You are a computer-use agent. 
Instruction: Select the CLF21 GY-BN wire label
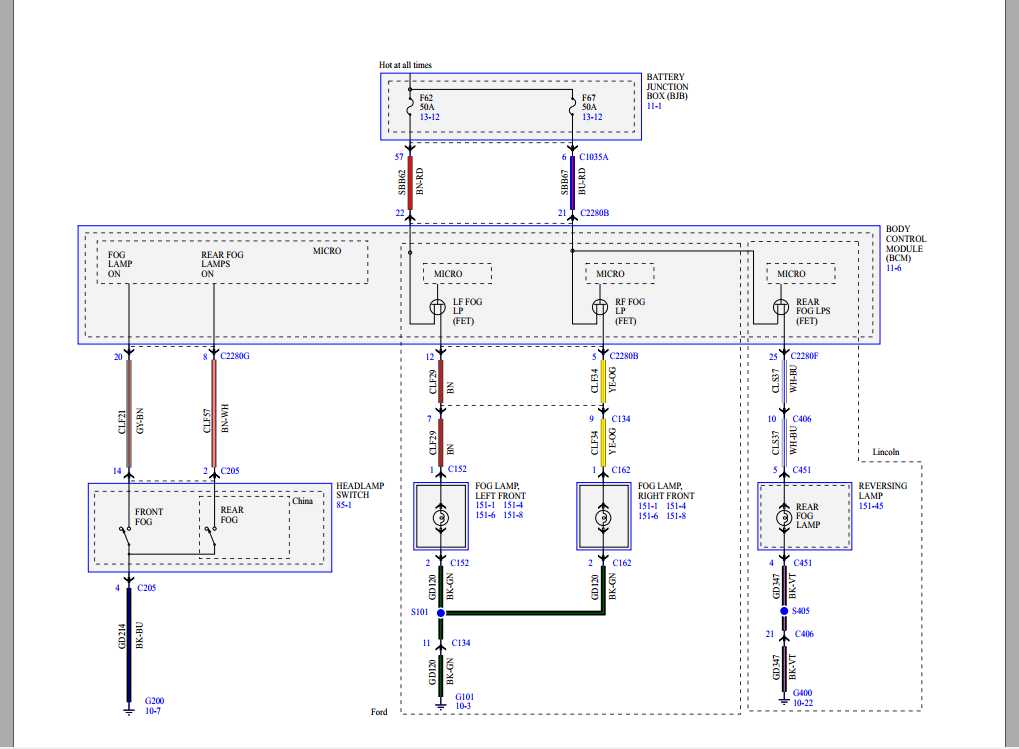click(x=131, y=422)
